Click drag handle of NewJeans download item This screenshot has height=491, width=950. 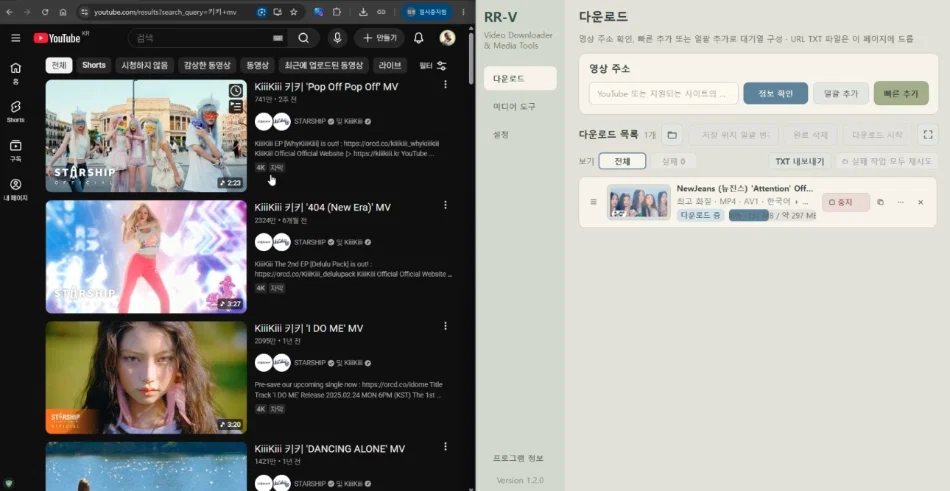click(x=593, y=202)
